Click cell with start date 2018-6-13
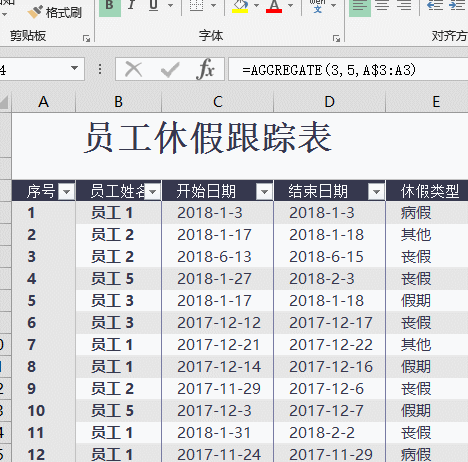 click(x=217, y=257)
